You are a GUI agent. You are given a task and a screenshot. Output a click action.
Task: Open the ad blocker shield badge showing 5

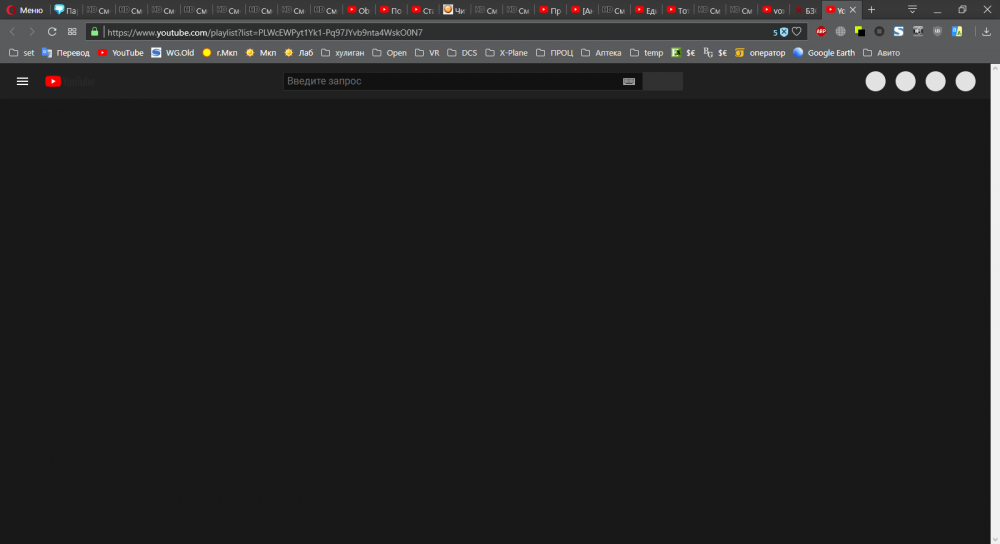click(x=781, y=32)
